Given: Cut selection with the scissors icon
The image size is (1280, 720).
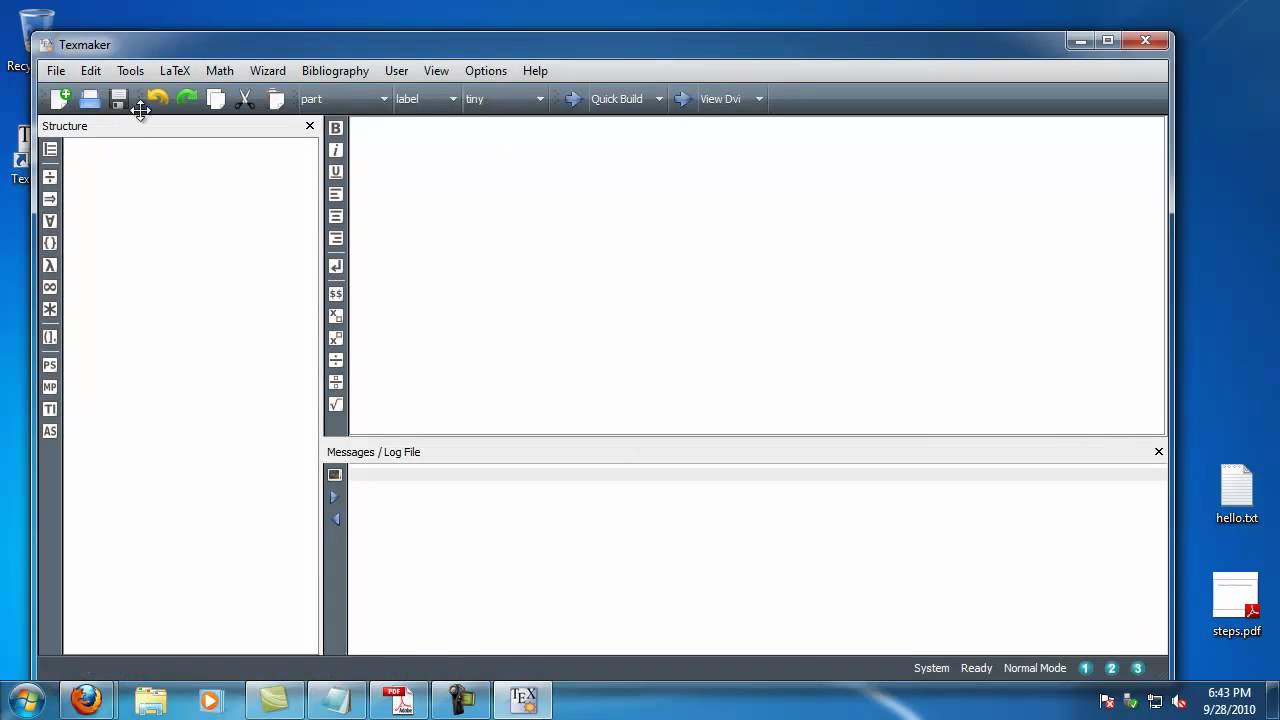Looking at the screenshot, I should [x=245, y=98].
